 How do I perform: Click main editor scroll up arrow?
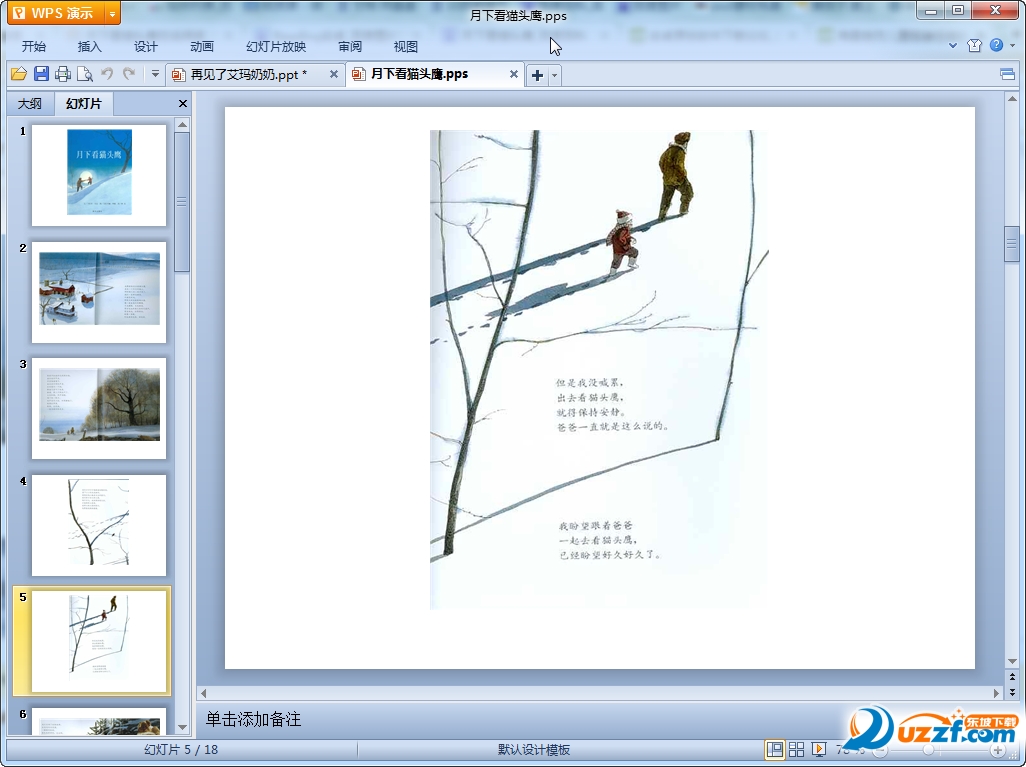(1012, 99)
